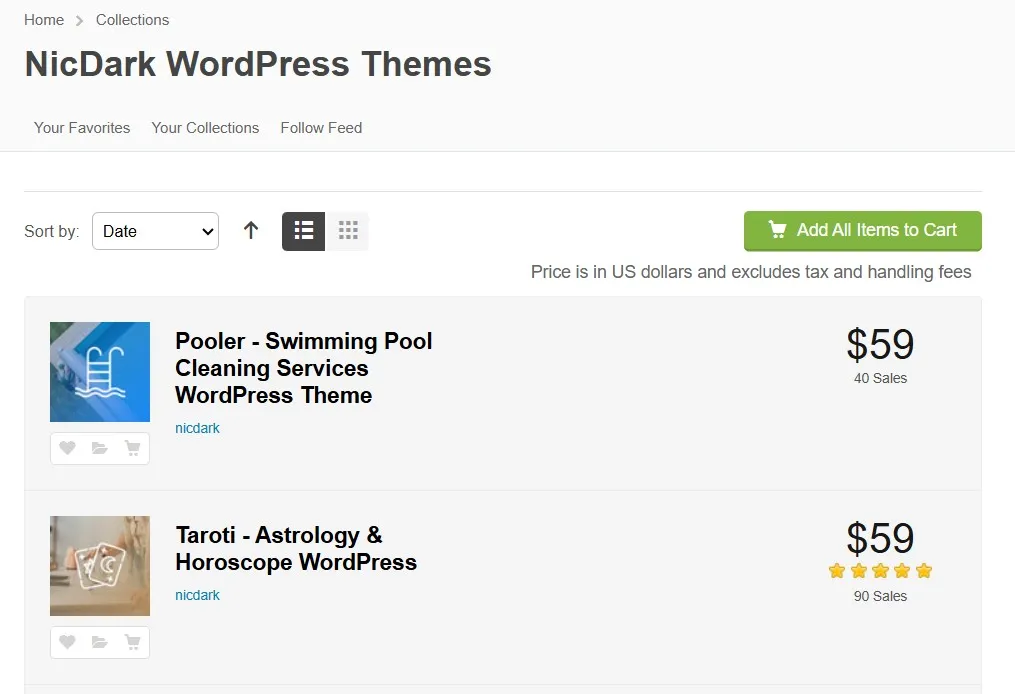The width and height of the screenshot is (1015, 694).
Task: Switch to grid view layout
Action: pyautogui.click(x=348, y=231)
